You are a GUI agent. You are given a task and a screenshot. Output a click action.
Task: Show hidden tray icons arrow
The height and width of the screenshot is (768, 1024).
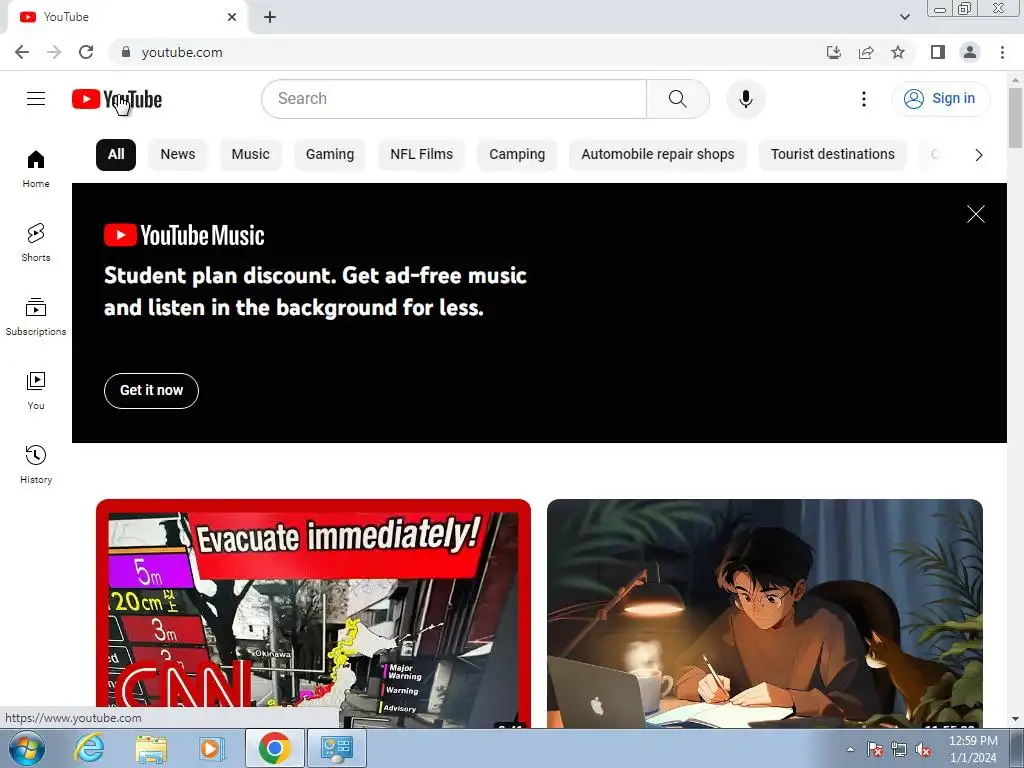point(850,749)
